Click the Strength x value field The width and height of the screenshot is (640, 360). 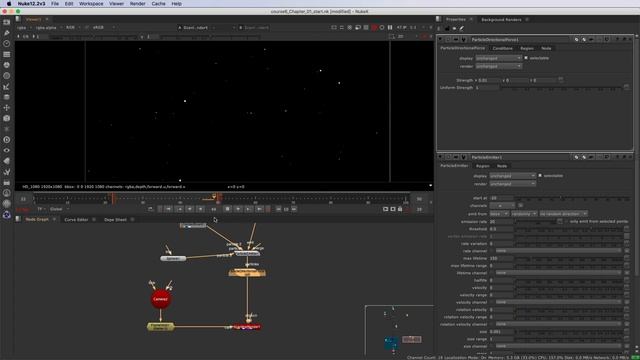coord(489,80)
